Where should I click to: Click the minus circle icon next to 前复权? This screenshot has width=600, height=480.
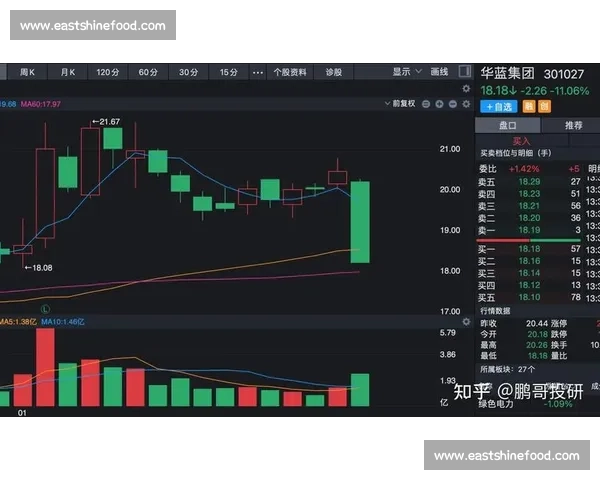click(426, 104)
